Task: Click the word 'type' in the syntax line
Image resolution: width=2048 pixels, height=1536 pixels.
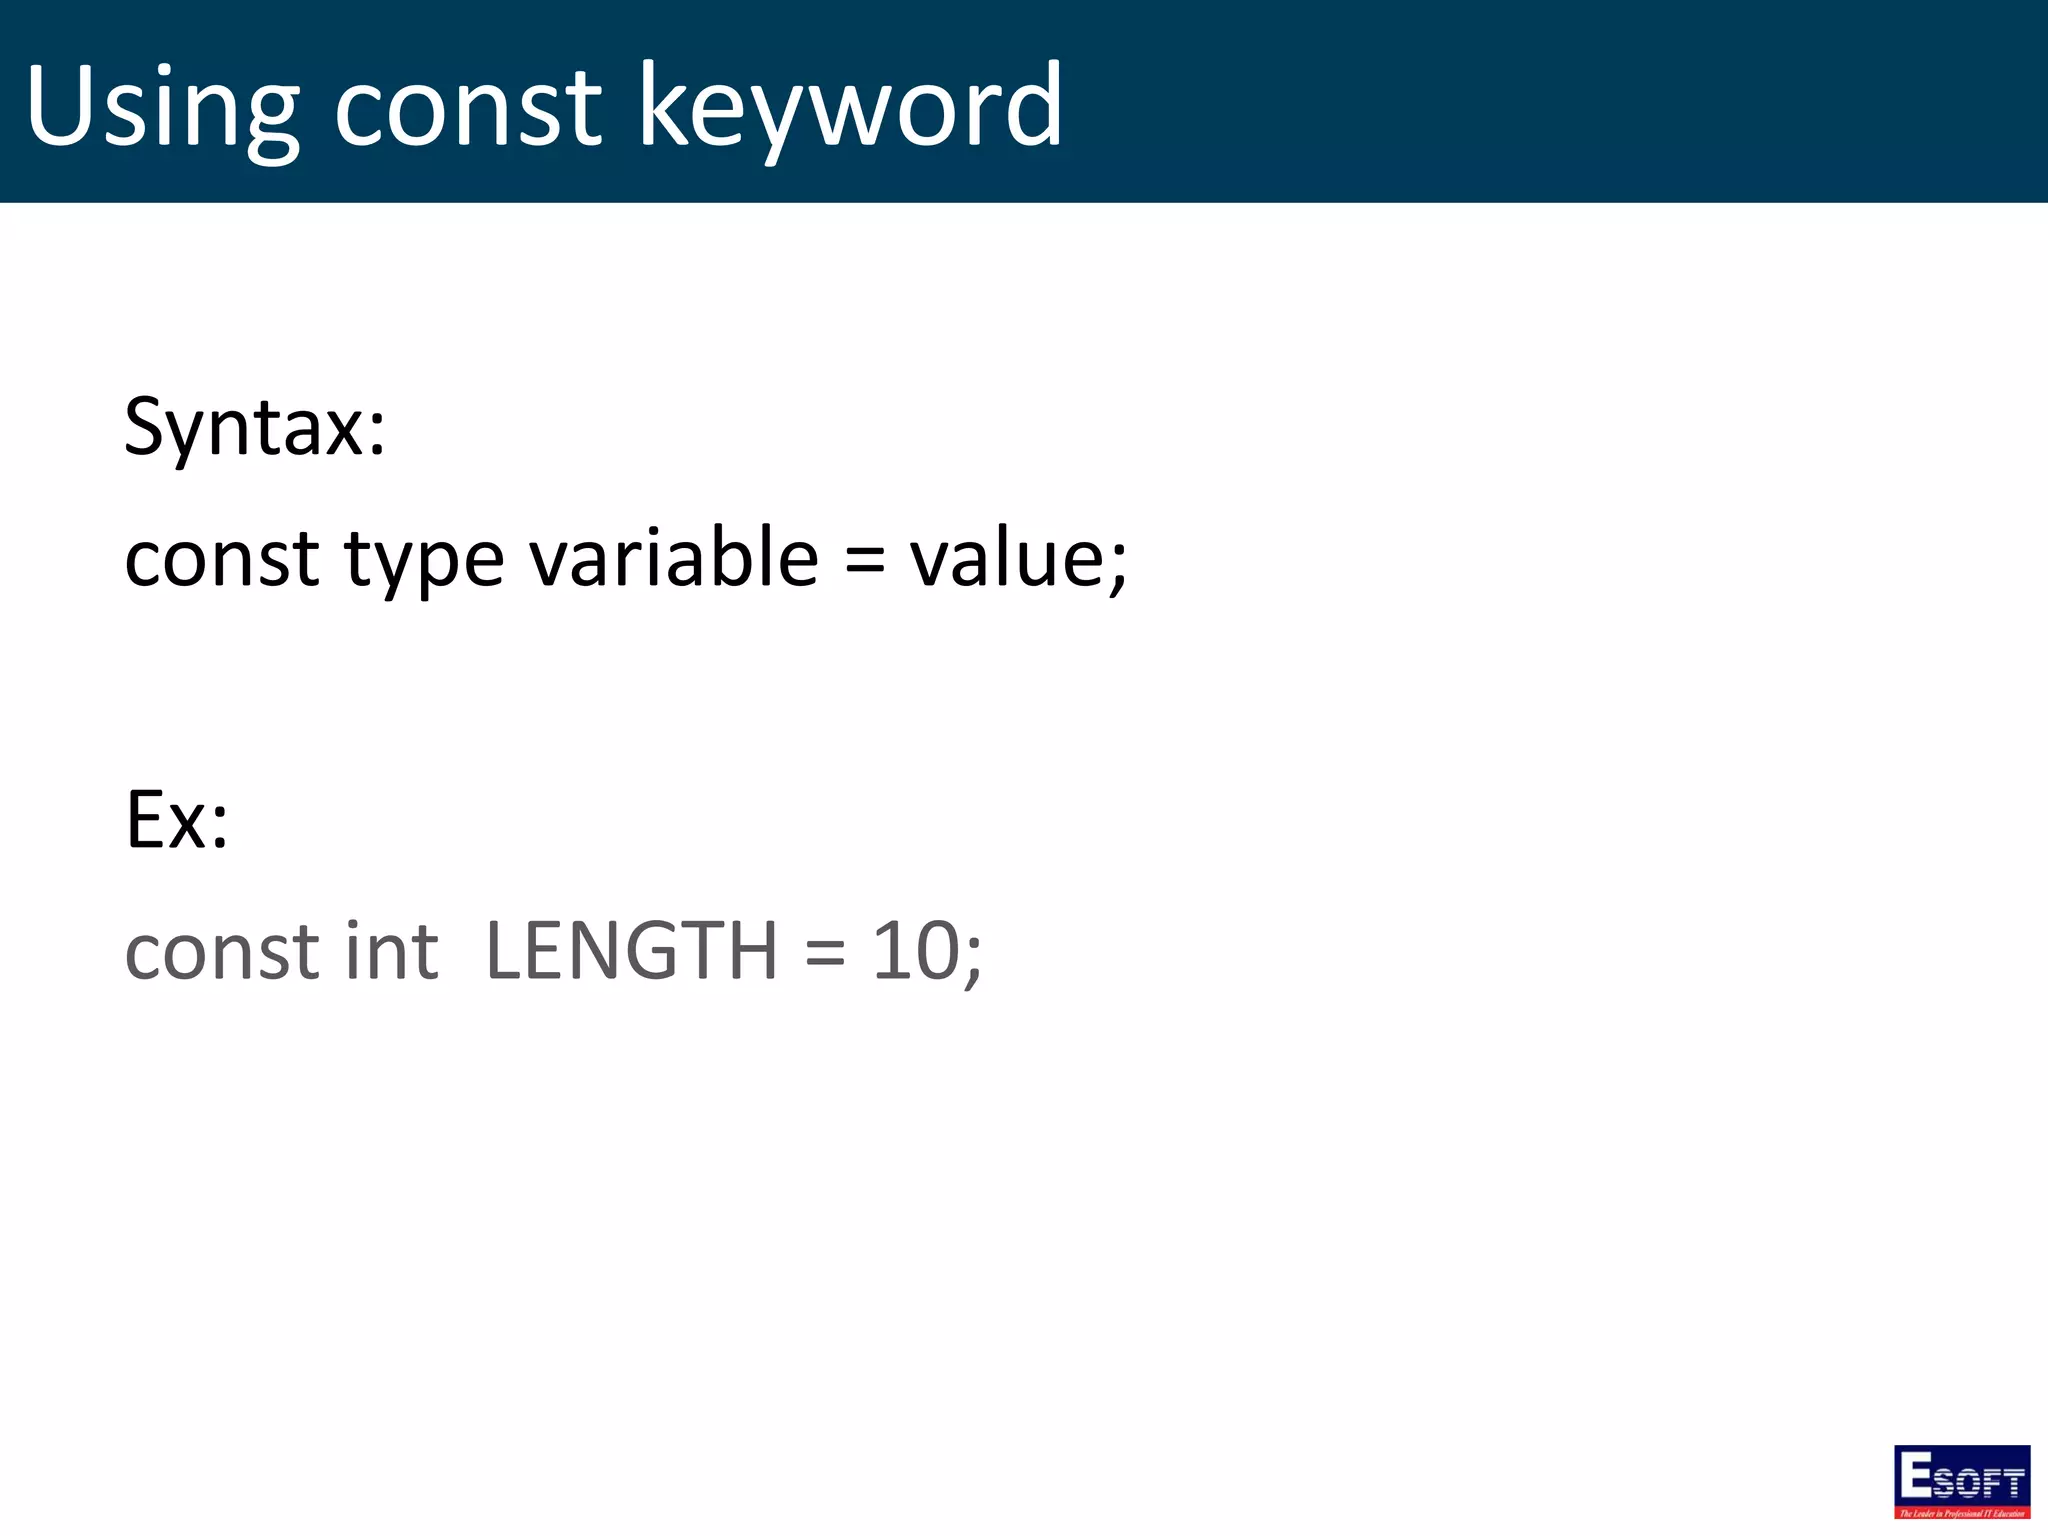Action: 424,559
